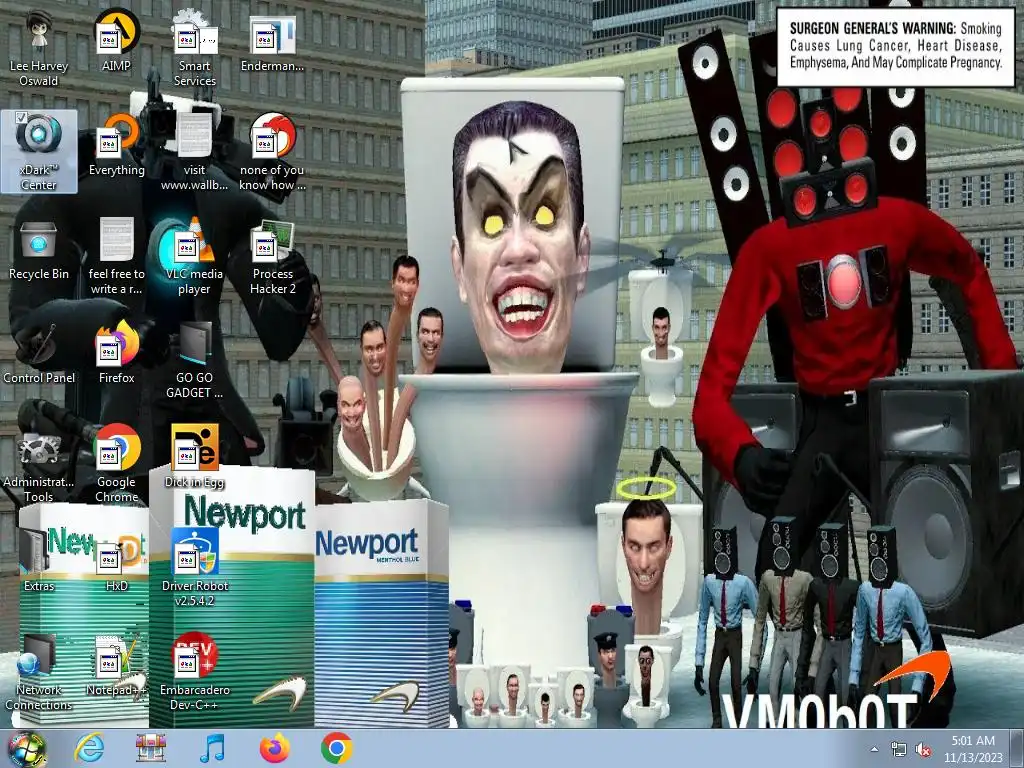Click the Windows Start button
Viewport: 1024px width, 768px height.
click(27, 749)
